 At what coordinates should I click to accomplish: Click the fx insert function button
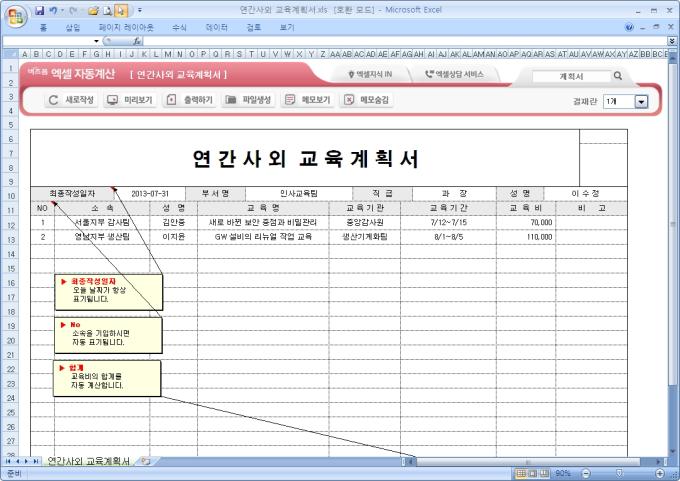pos(137,41)
